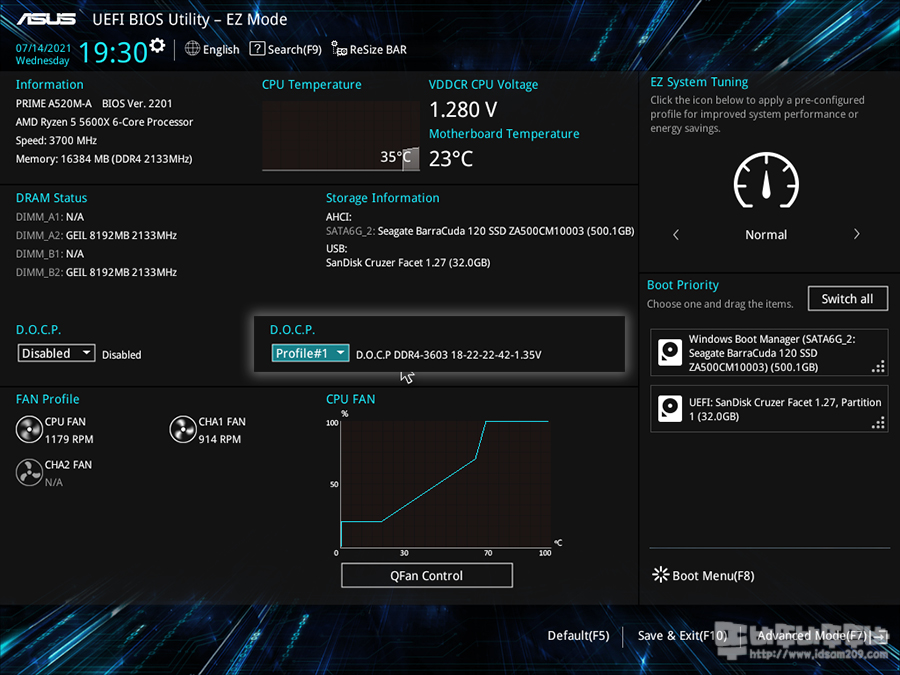Load defaults with Default(F5)
Screen dimensions: 900x675
coord(578,635)
